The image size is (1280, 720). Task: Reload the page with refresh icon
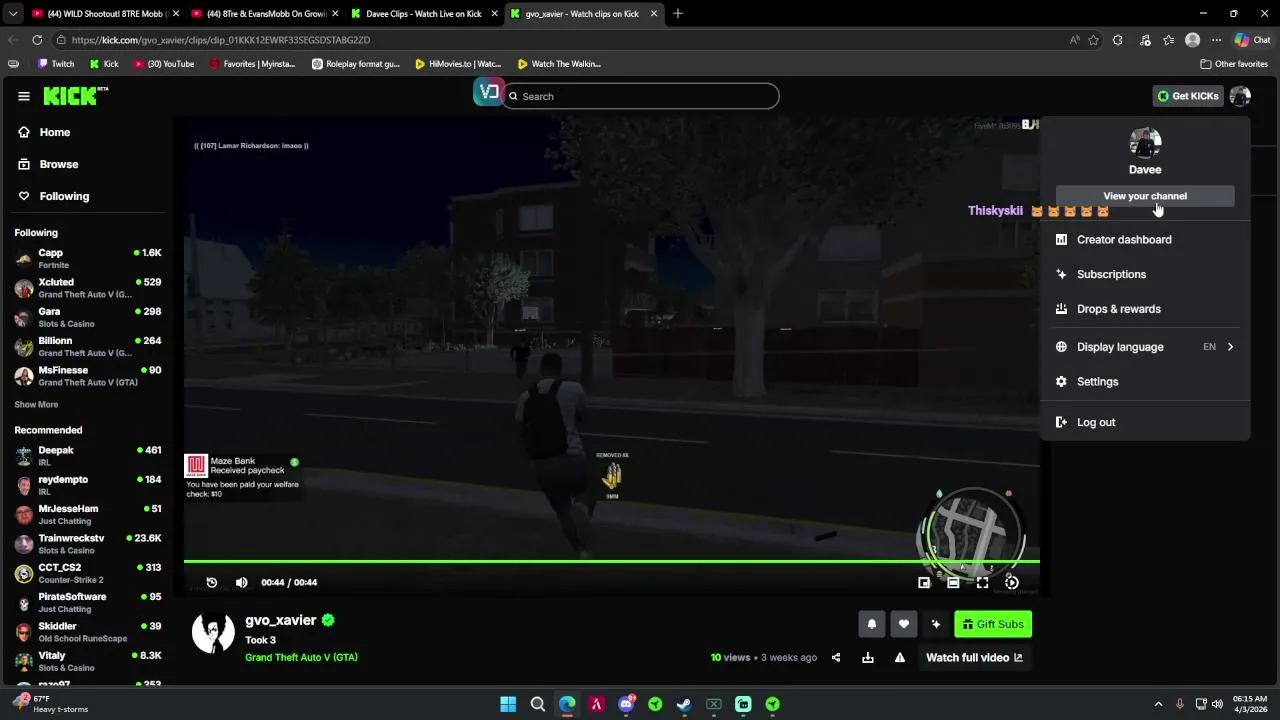(x=37, y=40)
